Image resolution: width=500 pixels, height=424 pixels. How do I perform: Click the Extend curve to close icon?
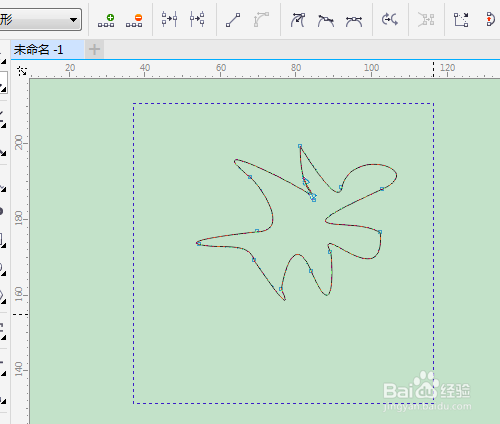tap(461, 20)
